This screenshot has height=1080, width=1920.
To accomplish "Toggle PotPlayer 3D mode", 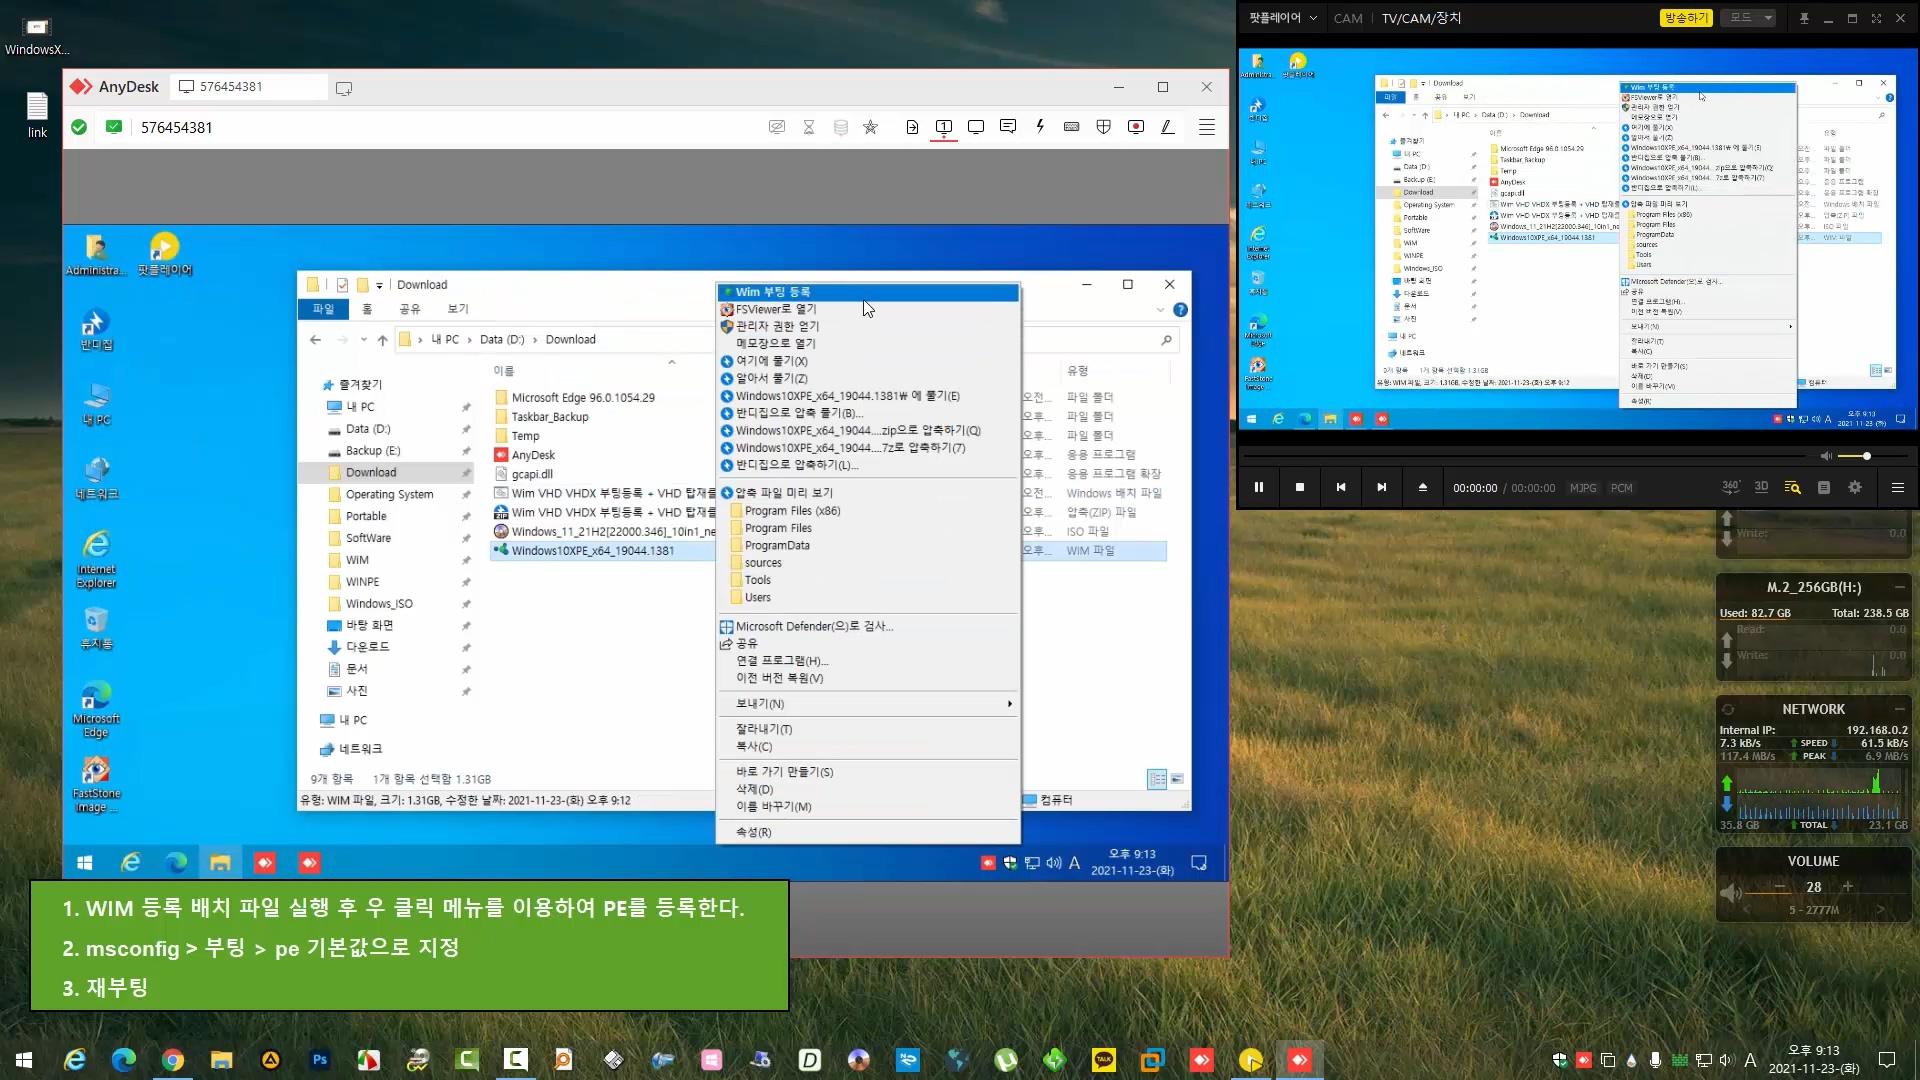I will point(1762,487).
